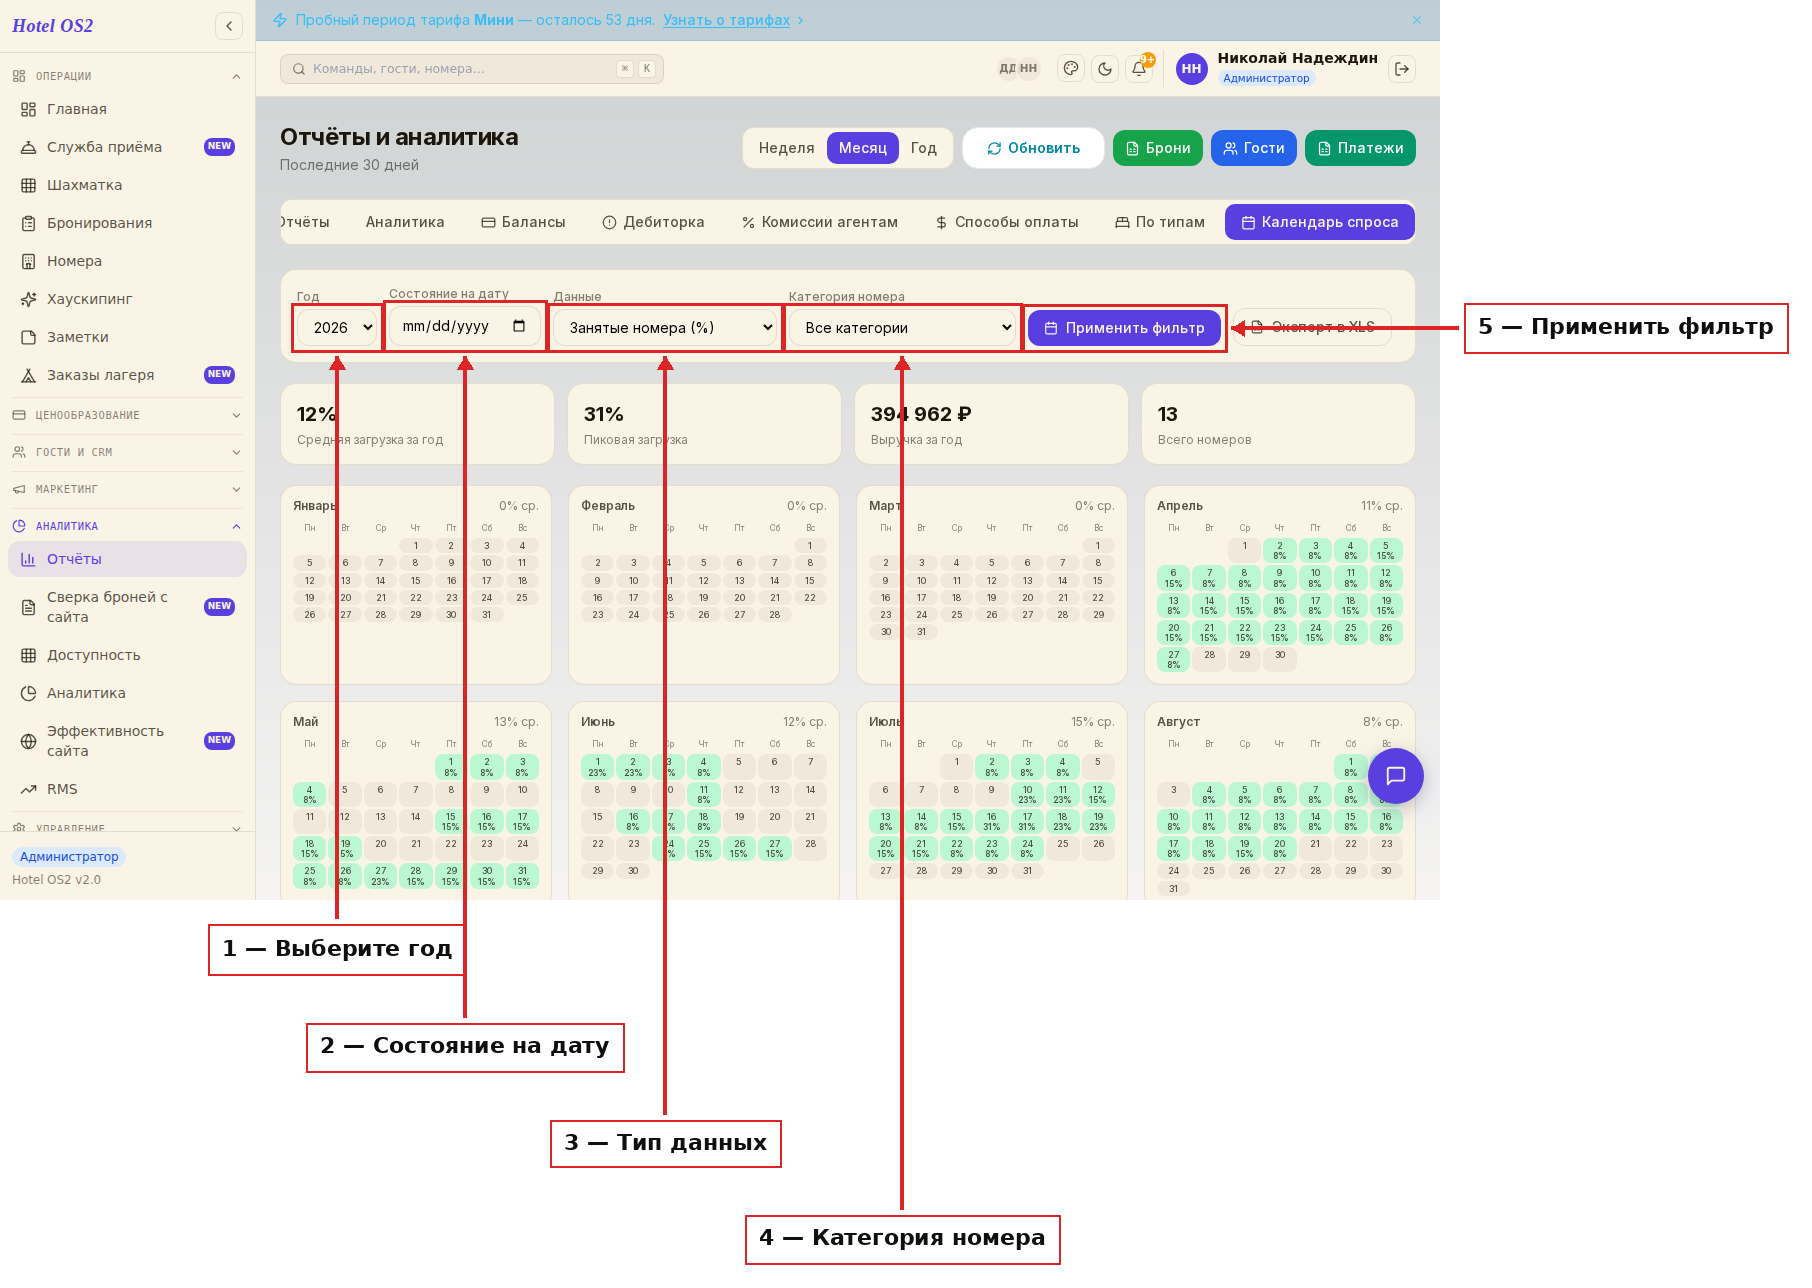Collapse the sidebar with chevron button
Viewport: 1812px width, 1288px height.
point(229,26)
